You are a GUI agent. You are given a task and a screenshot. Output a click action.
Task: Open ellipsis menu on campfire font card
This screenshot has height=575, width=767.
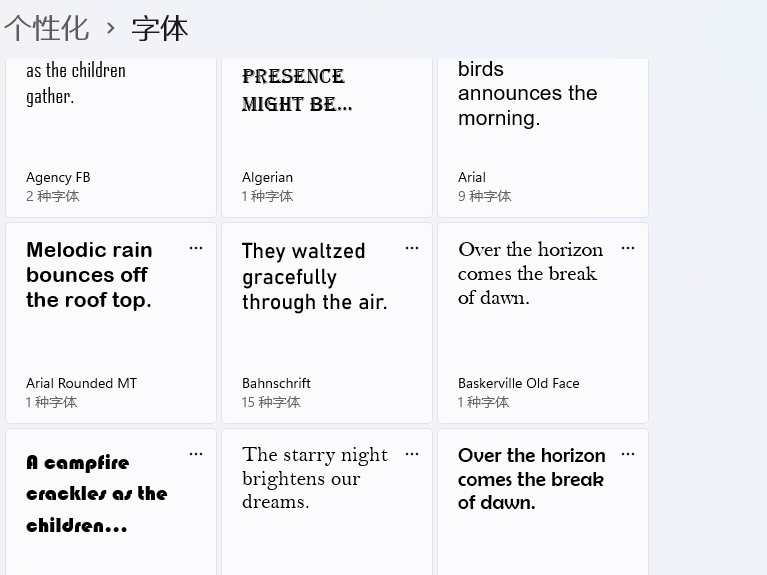pyautogui.click(x=196, y=454)
